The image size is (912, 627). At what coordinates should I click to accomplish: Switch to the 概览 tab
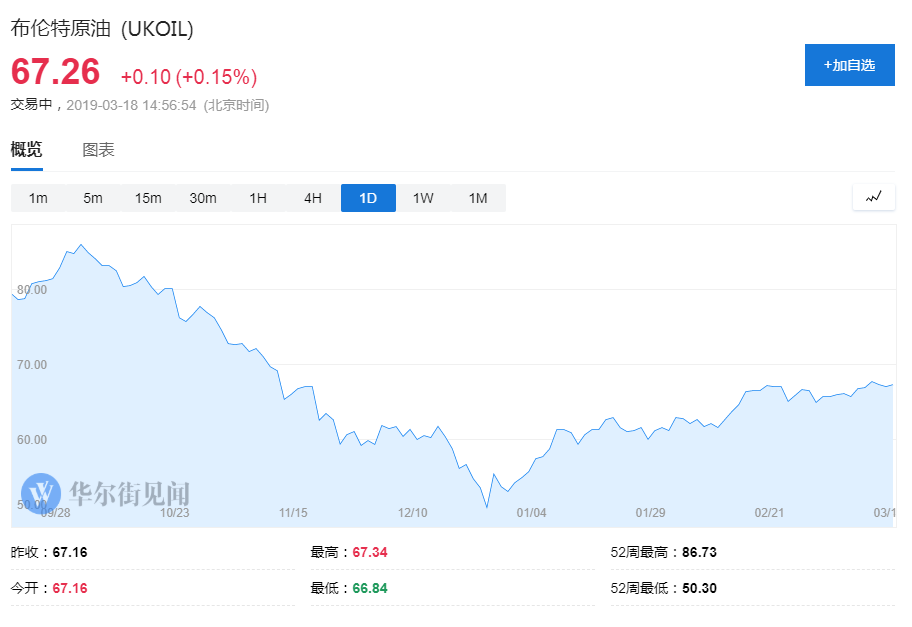click(x=27, y=150)
